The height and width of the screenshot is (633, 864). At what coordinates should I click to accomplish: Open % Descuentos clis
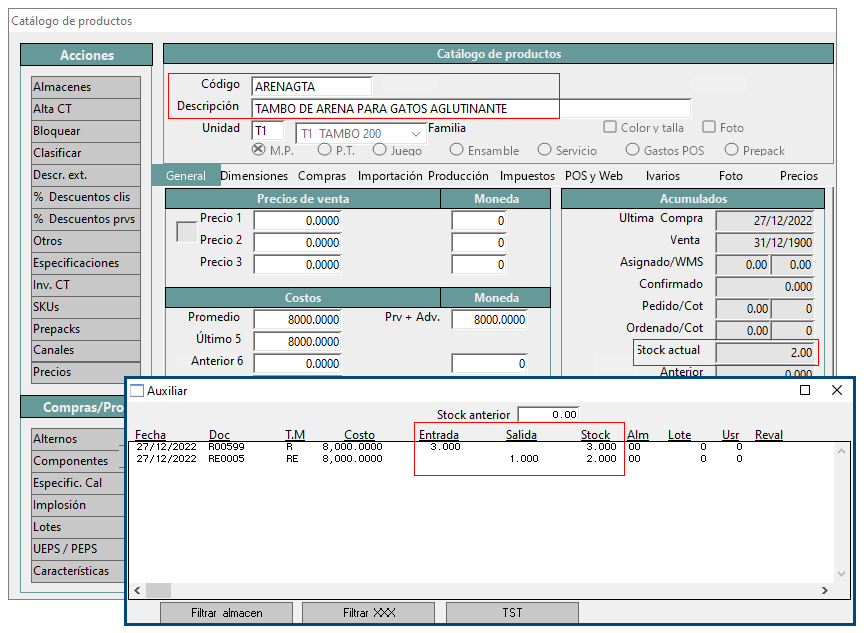pyautogui.click(x=86, y=197)
